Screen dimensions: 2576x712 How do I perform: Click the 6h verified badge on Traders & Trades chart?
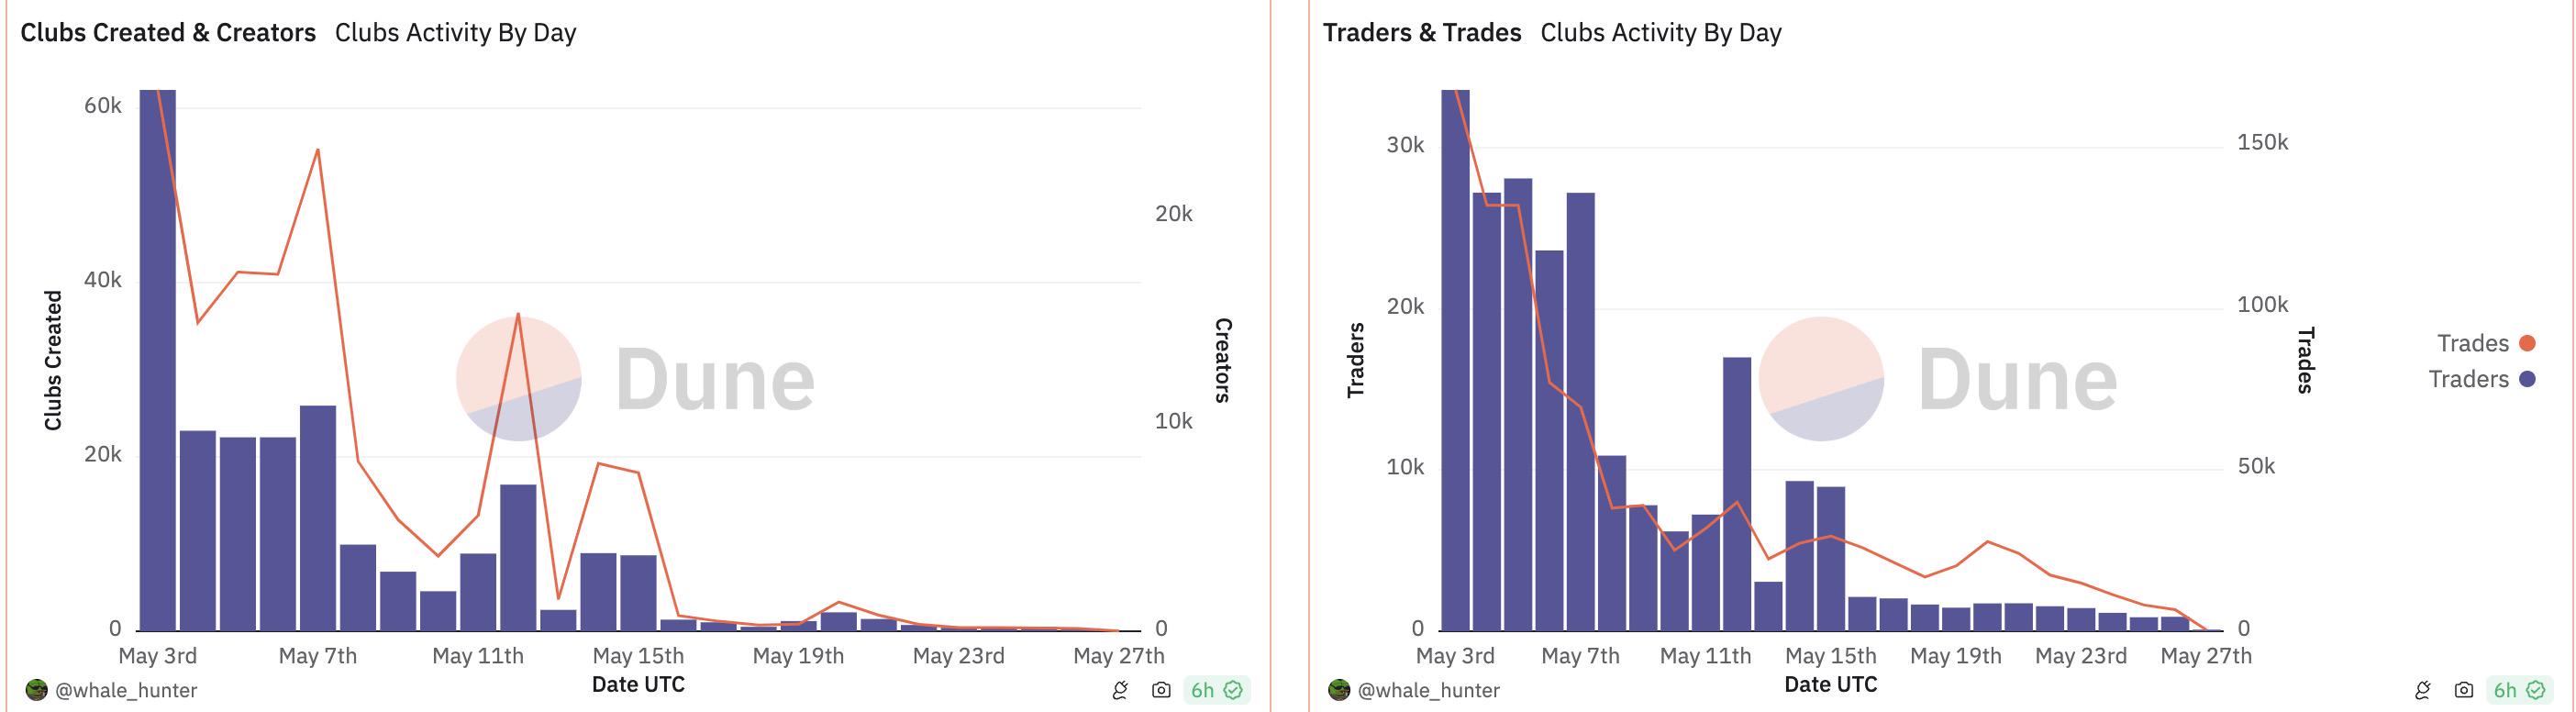2519,690
